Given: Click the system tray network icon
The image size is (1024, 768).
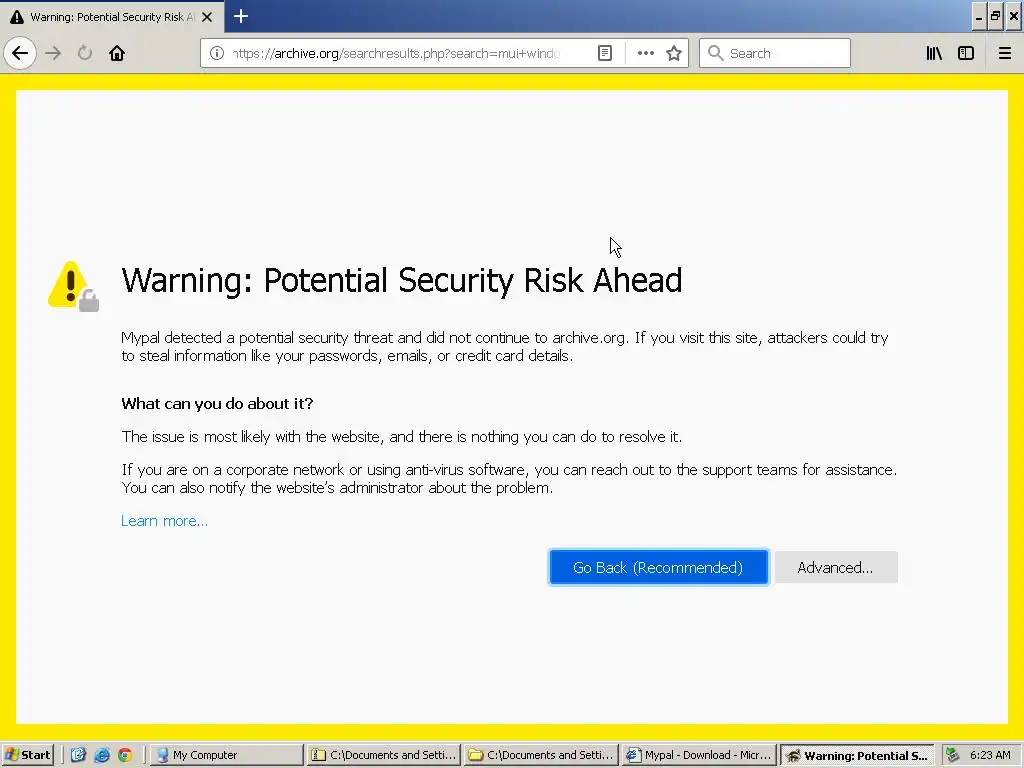Looking at the screenshot, I should pyautogui.click(x=952, y=755).
